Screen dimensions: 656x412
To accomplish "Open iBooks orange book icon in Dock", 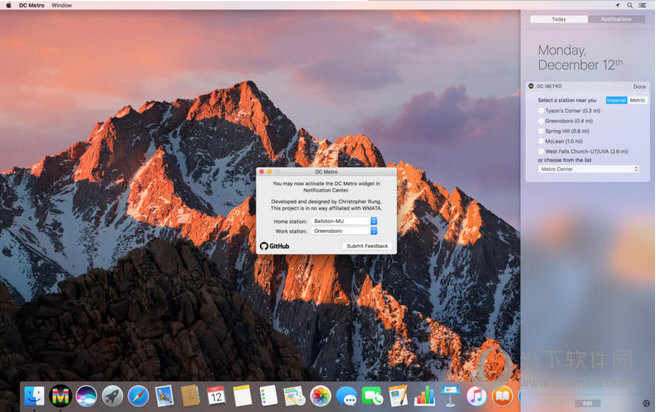I will tap(502, 396).
